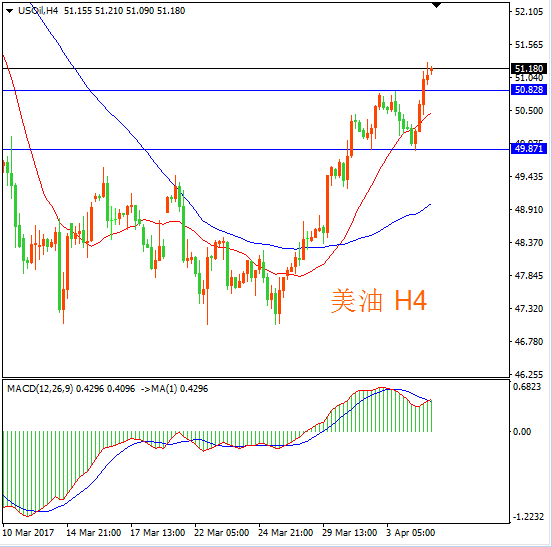Select the horizontal line at 50.828

click(256, 90)
